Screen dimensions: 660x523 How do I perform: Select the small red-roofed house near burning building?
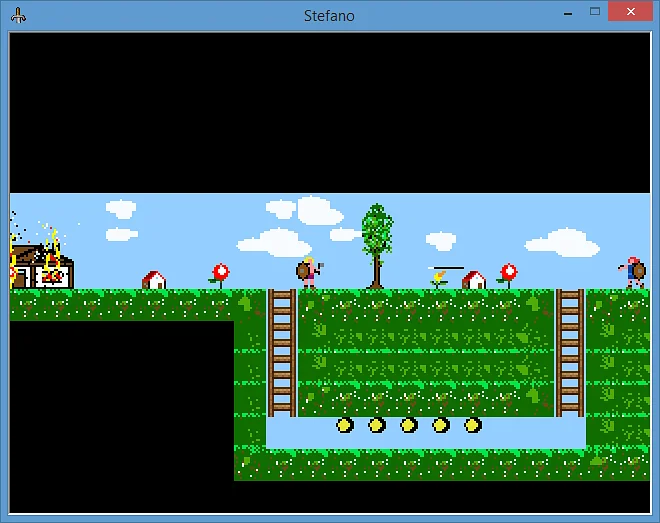coord(154,280)
